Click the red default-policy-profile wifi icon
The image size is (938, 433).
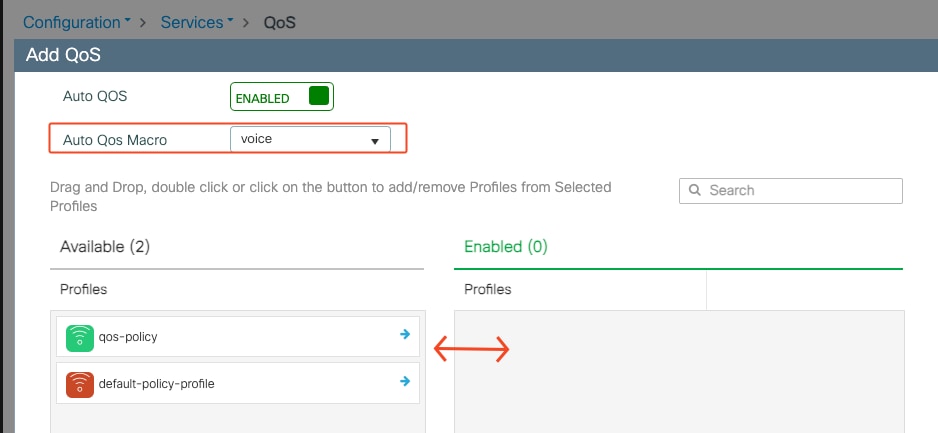click(80, 384)
